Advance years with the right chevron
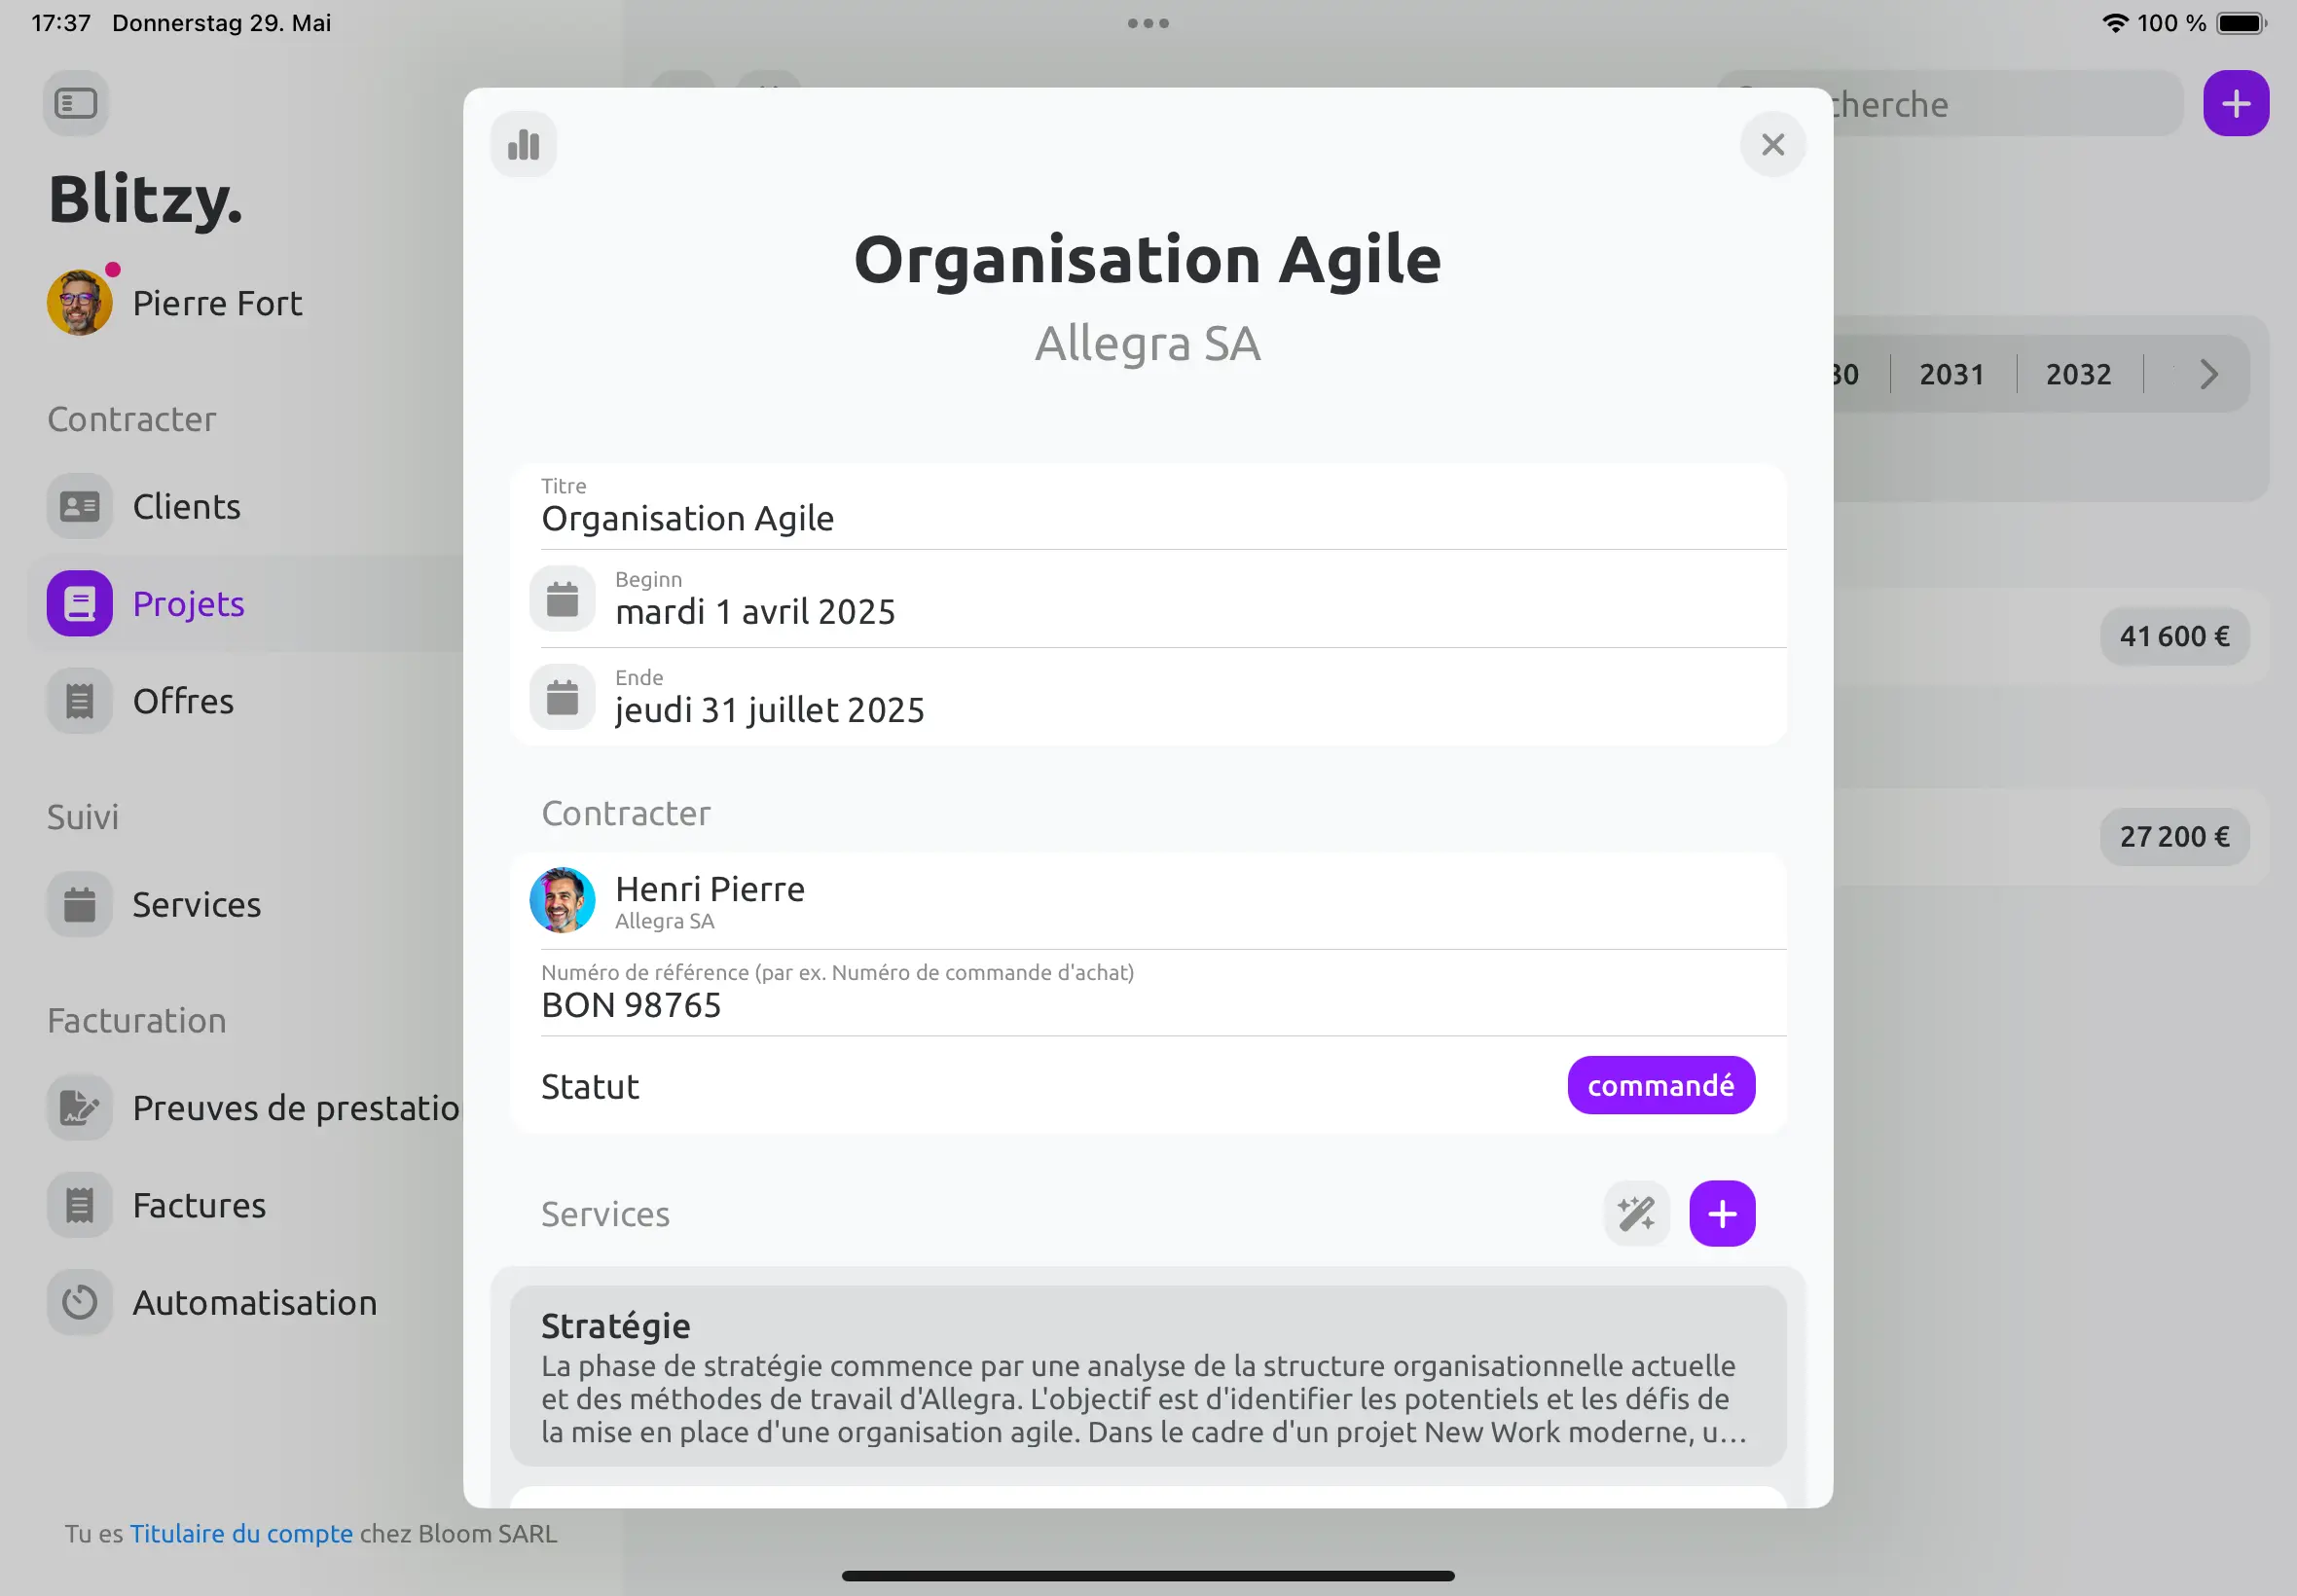 [2209, 374]
